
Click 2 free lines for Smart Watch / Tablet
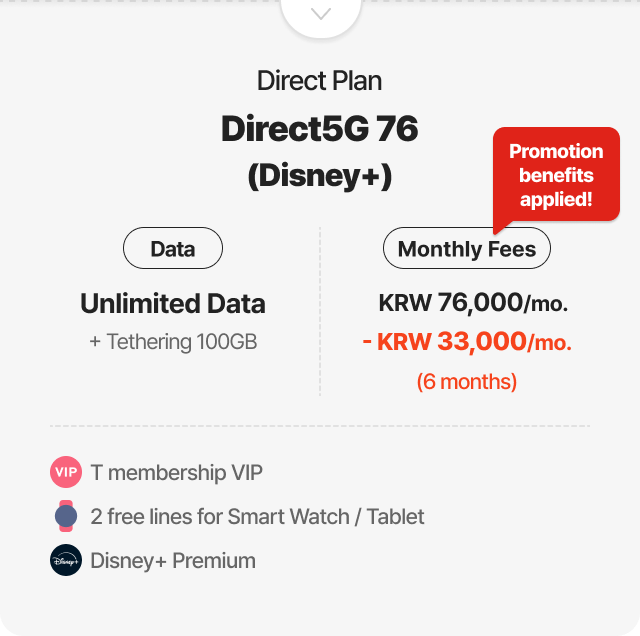[257, 516]
